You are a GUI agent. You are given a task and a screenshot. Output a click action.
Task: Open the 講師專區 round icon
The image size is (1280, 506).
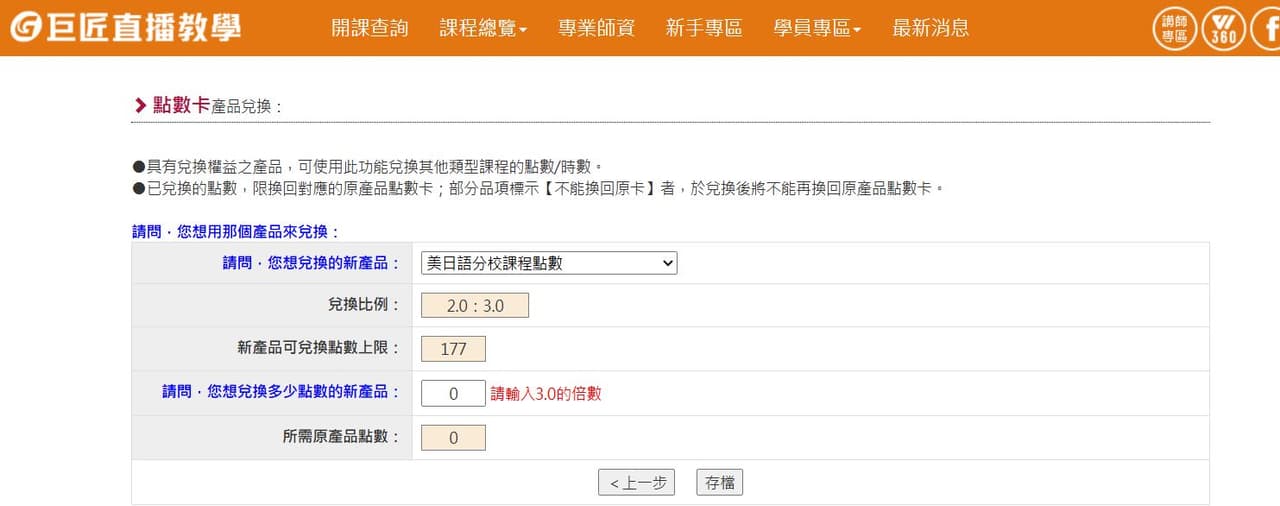[x=1174, y=28]
